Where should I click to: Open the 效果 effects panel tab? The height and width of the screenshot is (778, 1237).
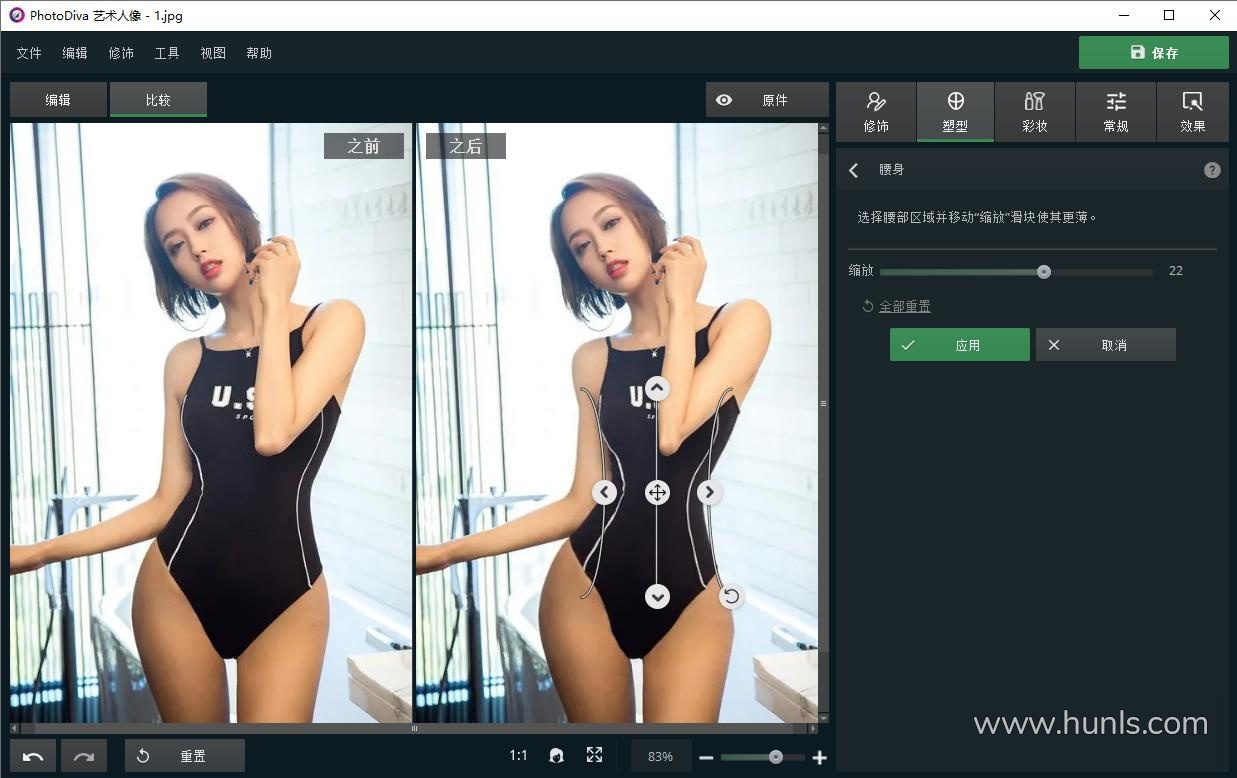(1192, 112)
